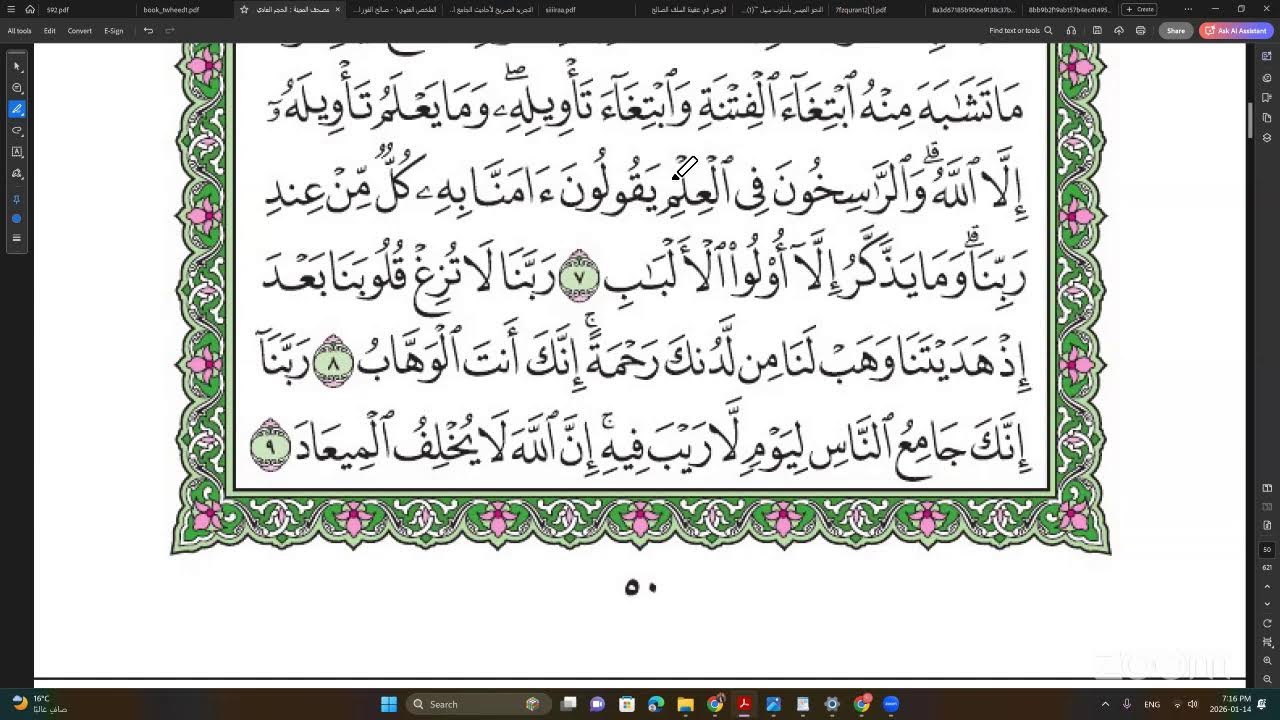Open Windows Start menu
1280x720 pixels.
(389, 704)
